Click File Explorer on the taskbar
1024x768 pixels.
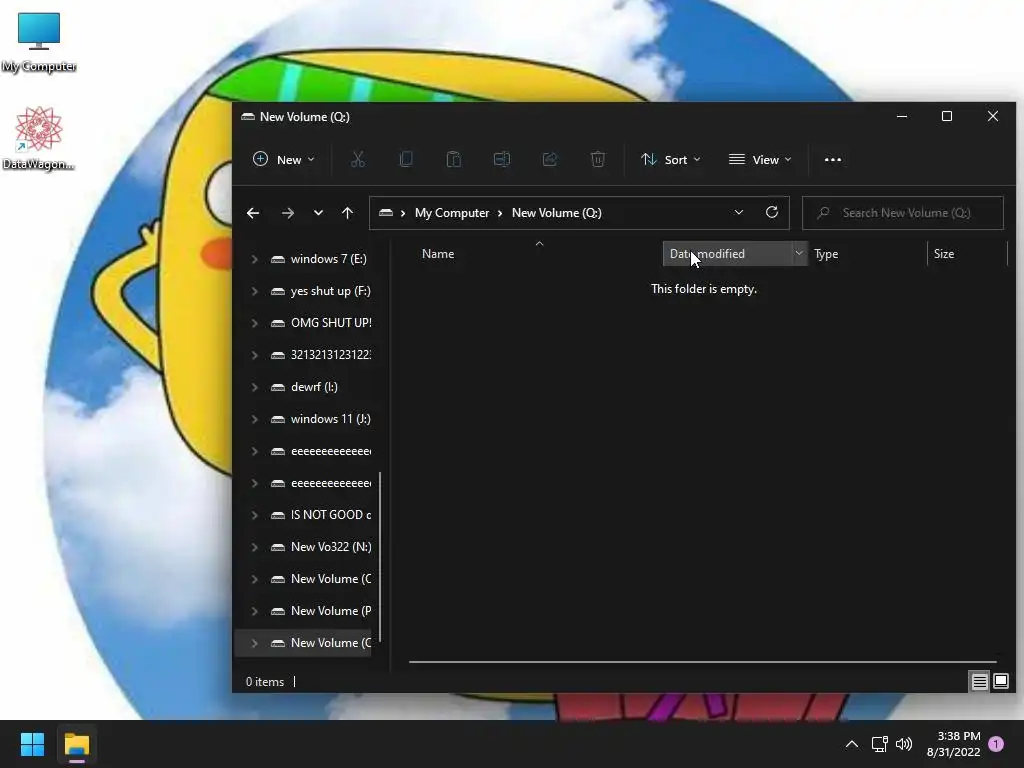[x=76, y=744]
